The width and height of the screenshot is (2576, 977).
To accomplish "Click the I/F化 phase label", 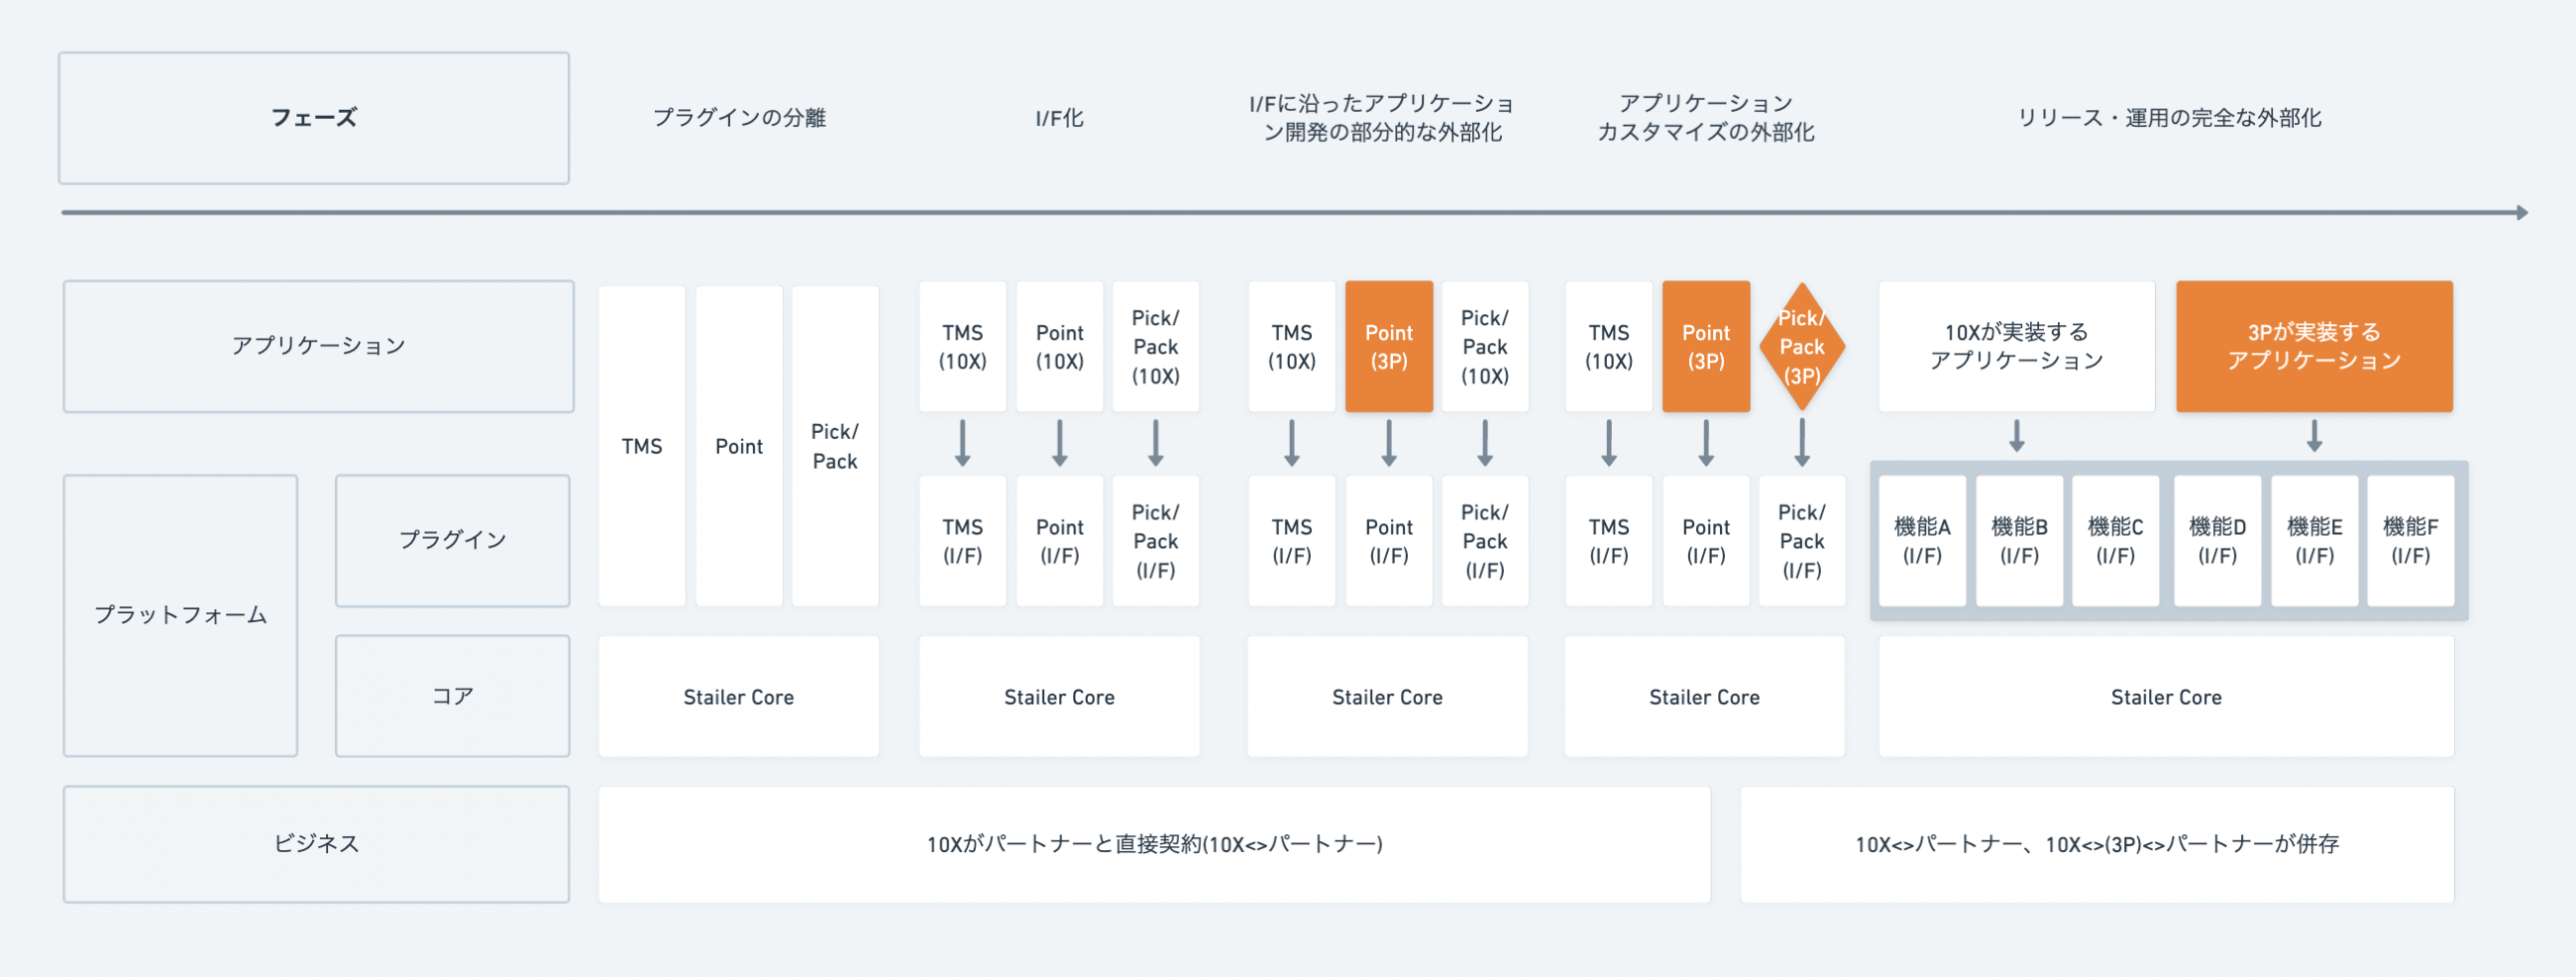I will [x=1059, y=118].
